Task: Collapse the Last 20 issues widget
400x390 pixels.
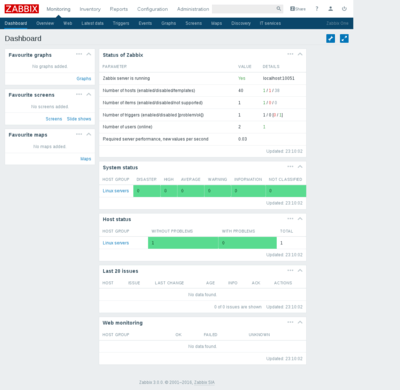Action: [300, 270]
